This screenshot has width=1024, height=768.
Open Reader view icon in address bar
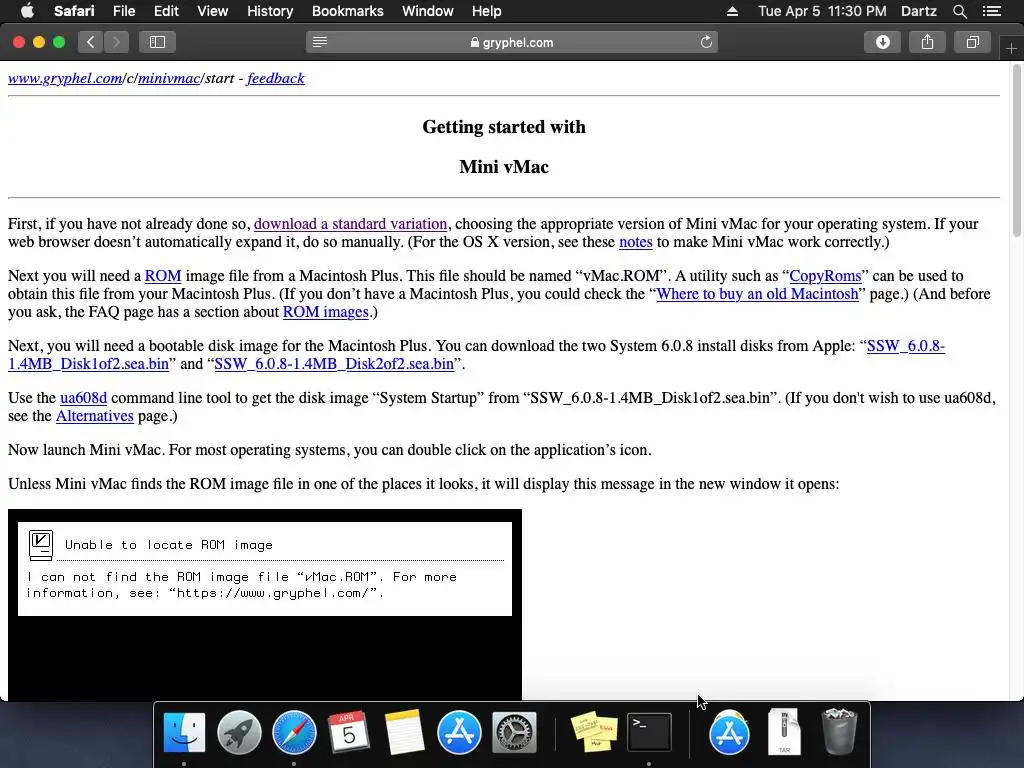coord(319,42)
